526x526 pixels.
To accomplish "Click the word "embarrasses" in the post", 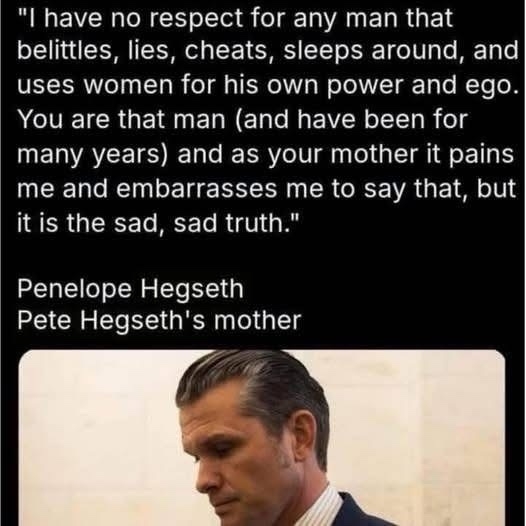I will pyautogui.click(x=197, y=189).
